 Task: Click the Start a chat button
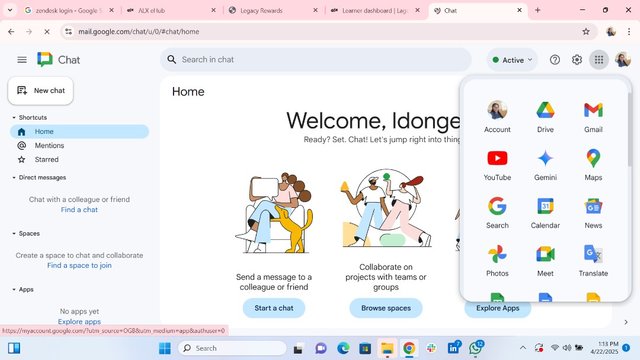tap(274, 308)
